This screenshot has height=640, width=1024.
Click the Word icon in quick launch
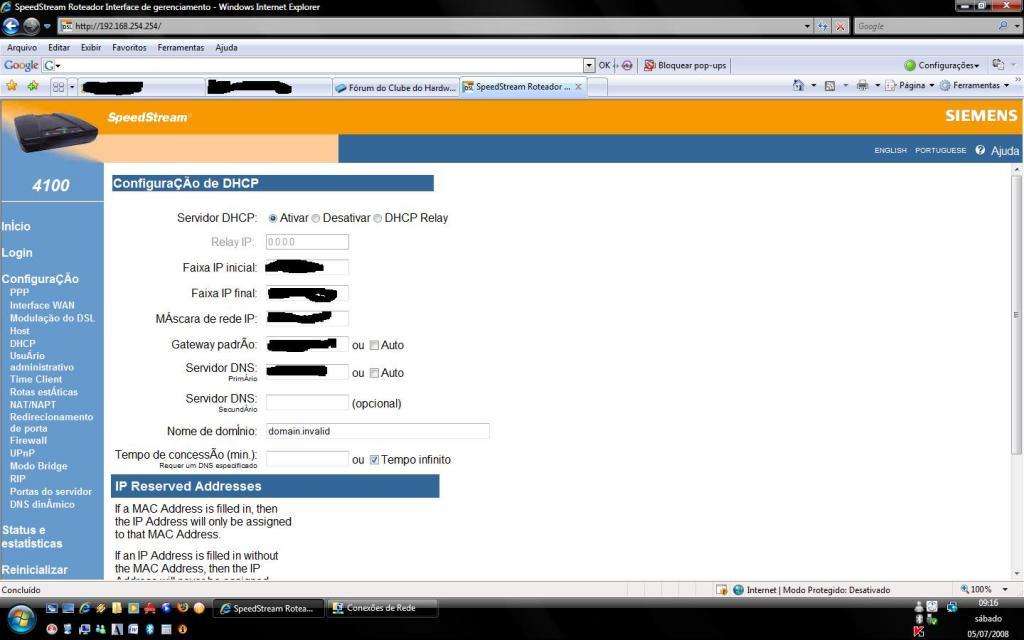pyautogui.click(x=133, y=629)
